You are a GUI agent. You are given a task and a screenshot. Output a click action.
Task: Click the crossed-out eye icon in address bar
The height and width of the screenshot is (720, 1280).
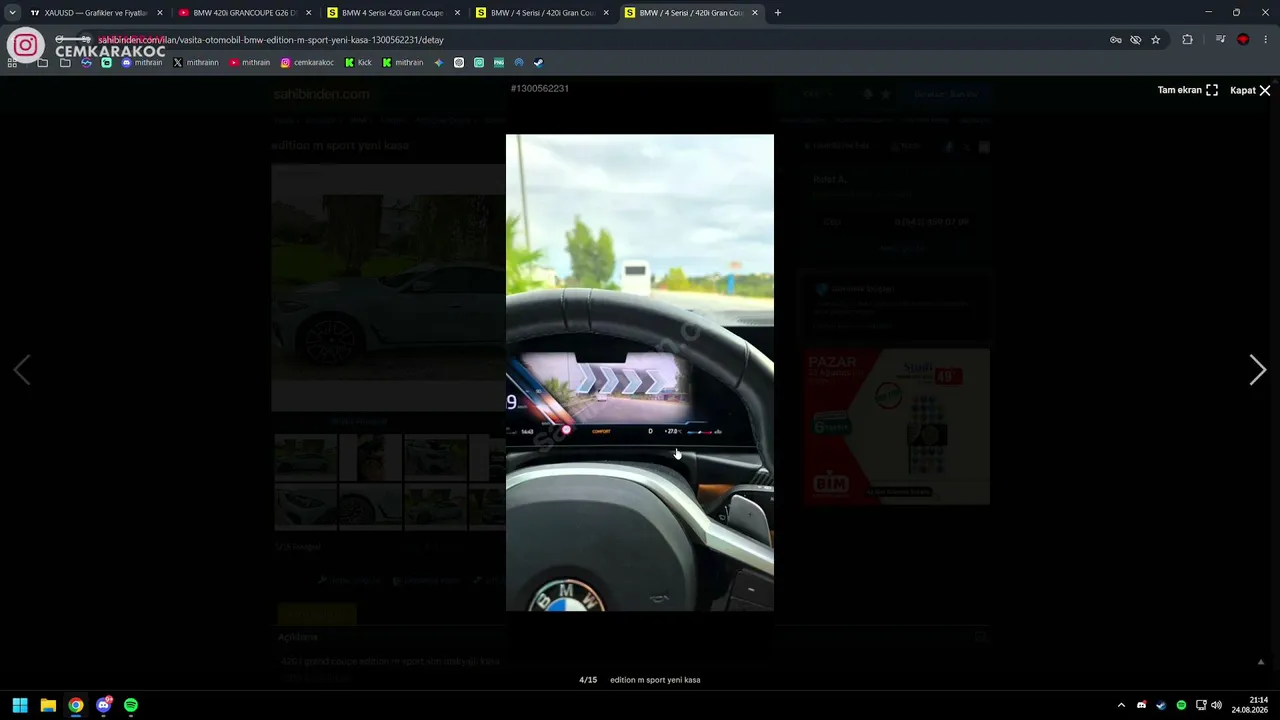coord(1135,40)
